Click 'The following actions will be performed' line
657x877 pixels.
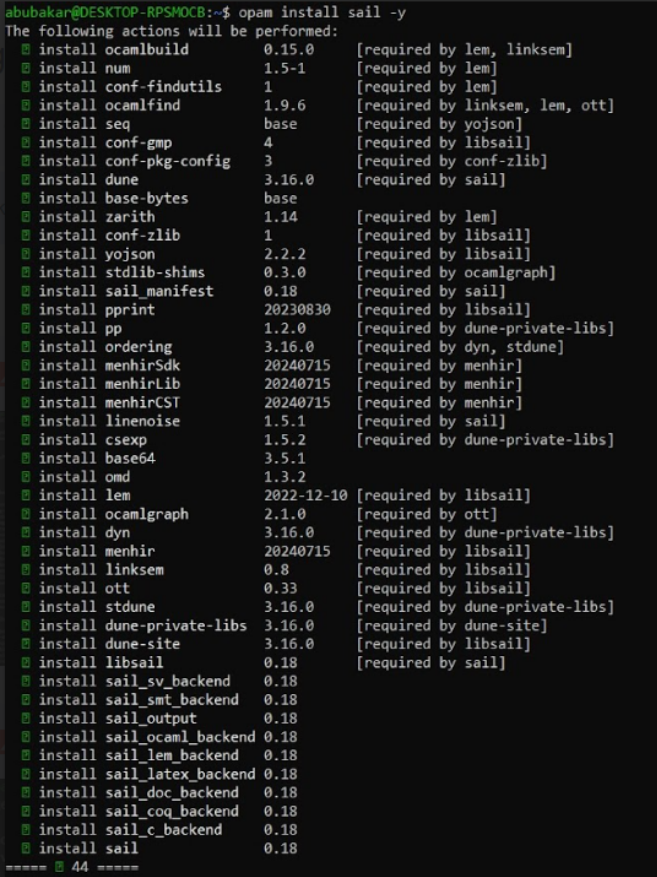(172, 31)
